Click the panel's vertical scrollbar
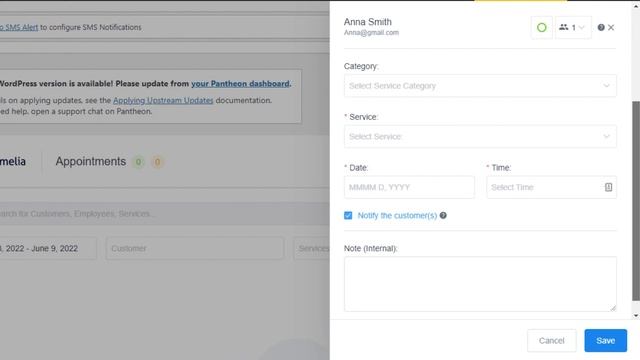This screenshot has height=360, width=640. [x=636, y=200]
